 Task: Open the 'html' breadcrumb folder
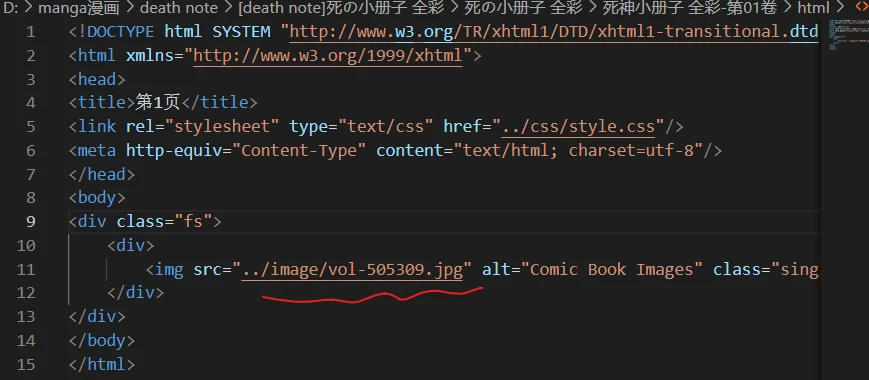tap(813, 8)
